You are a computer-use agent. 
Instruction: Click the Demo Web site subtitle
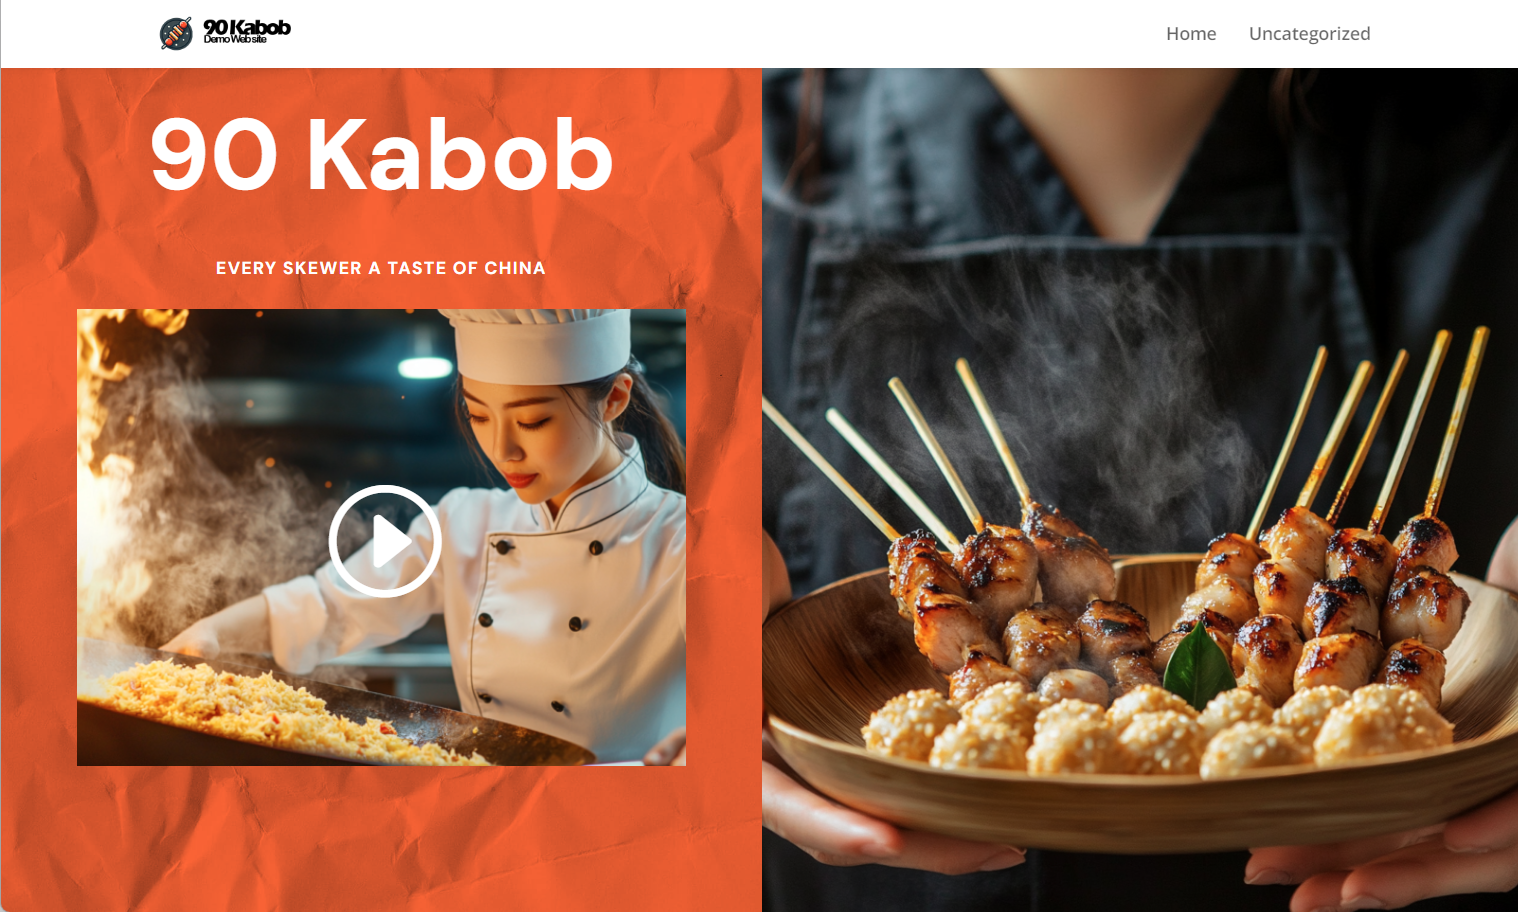coord(235,40)
